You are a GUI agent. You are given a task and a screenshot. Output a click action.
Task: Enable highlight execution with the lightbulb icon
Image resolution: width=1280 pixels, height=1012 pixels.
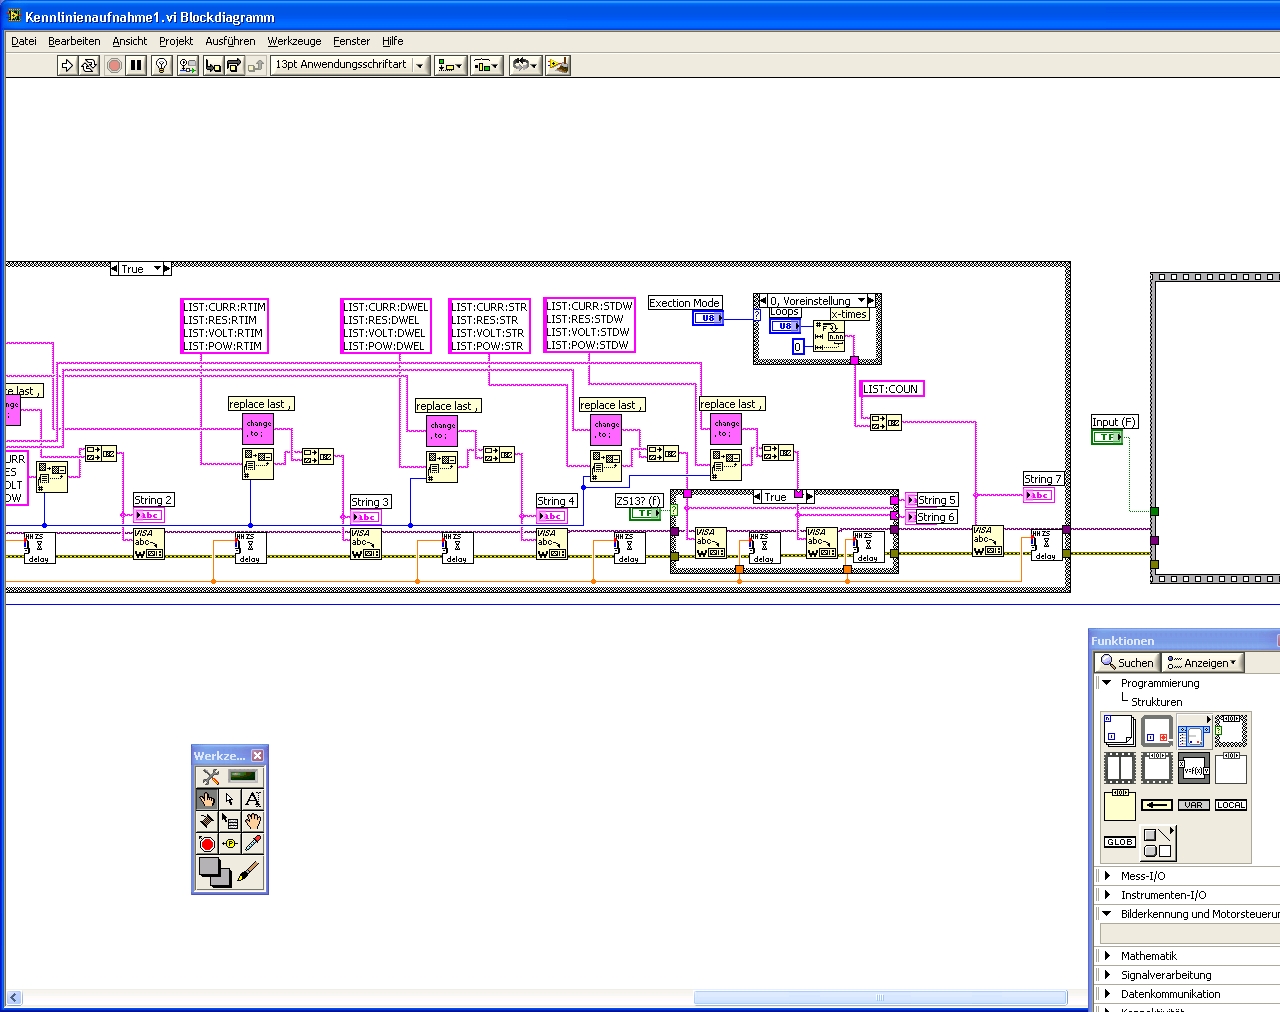pyautogui.click(x=161, y=65)
